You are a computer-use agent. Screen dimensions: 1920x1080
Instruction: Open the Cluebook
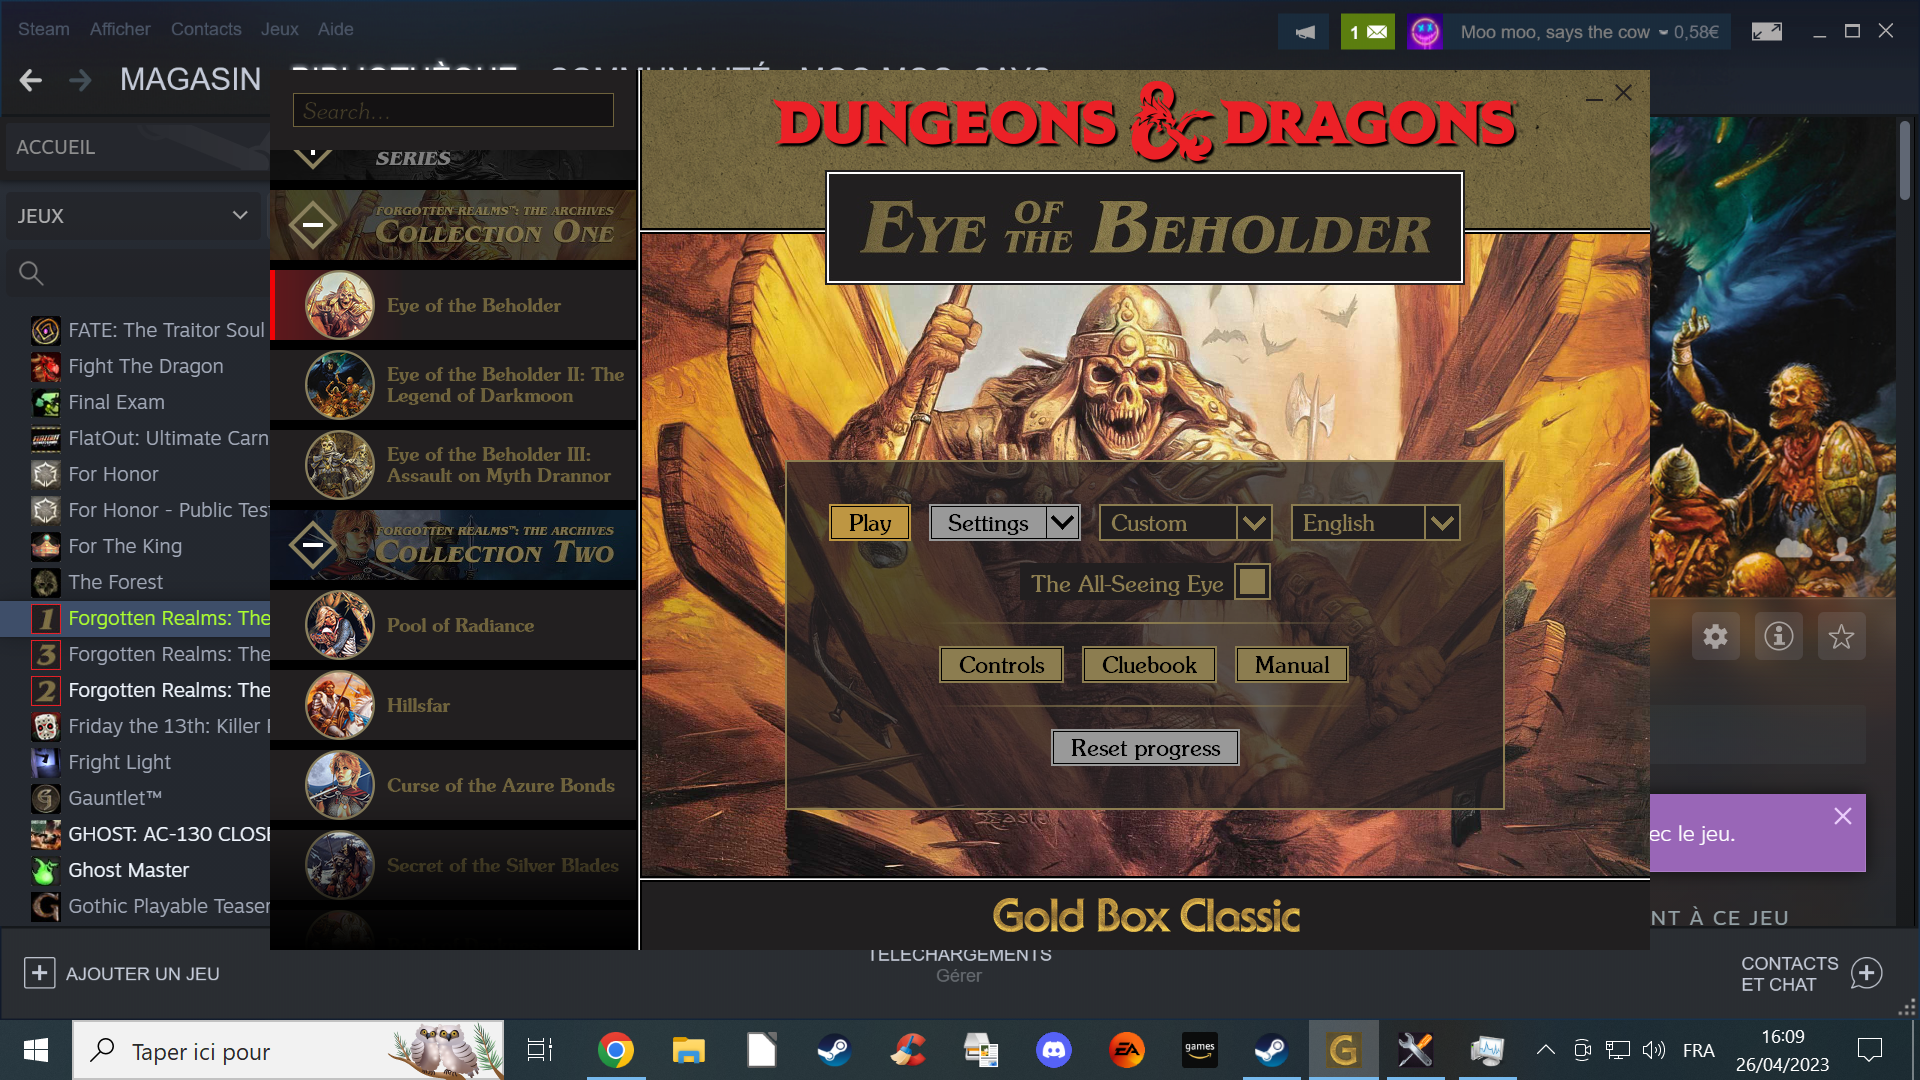[1149, 664]
